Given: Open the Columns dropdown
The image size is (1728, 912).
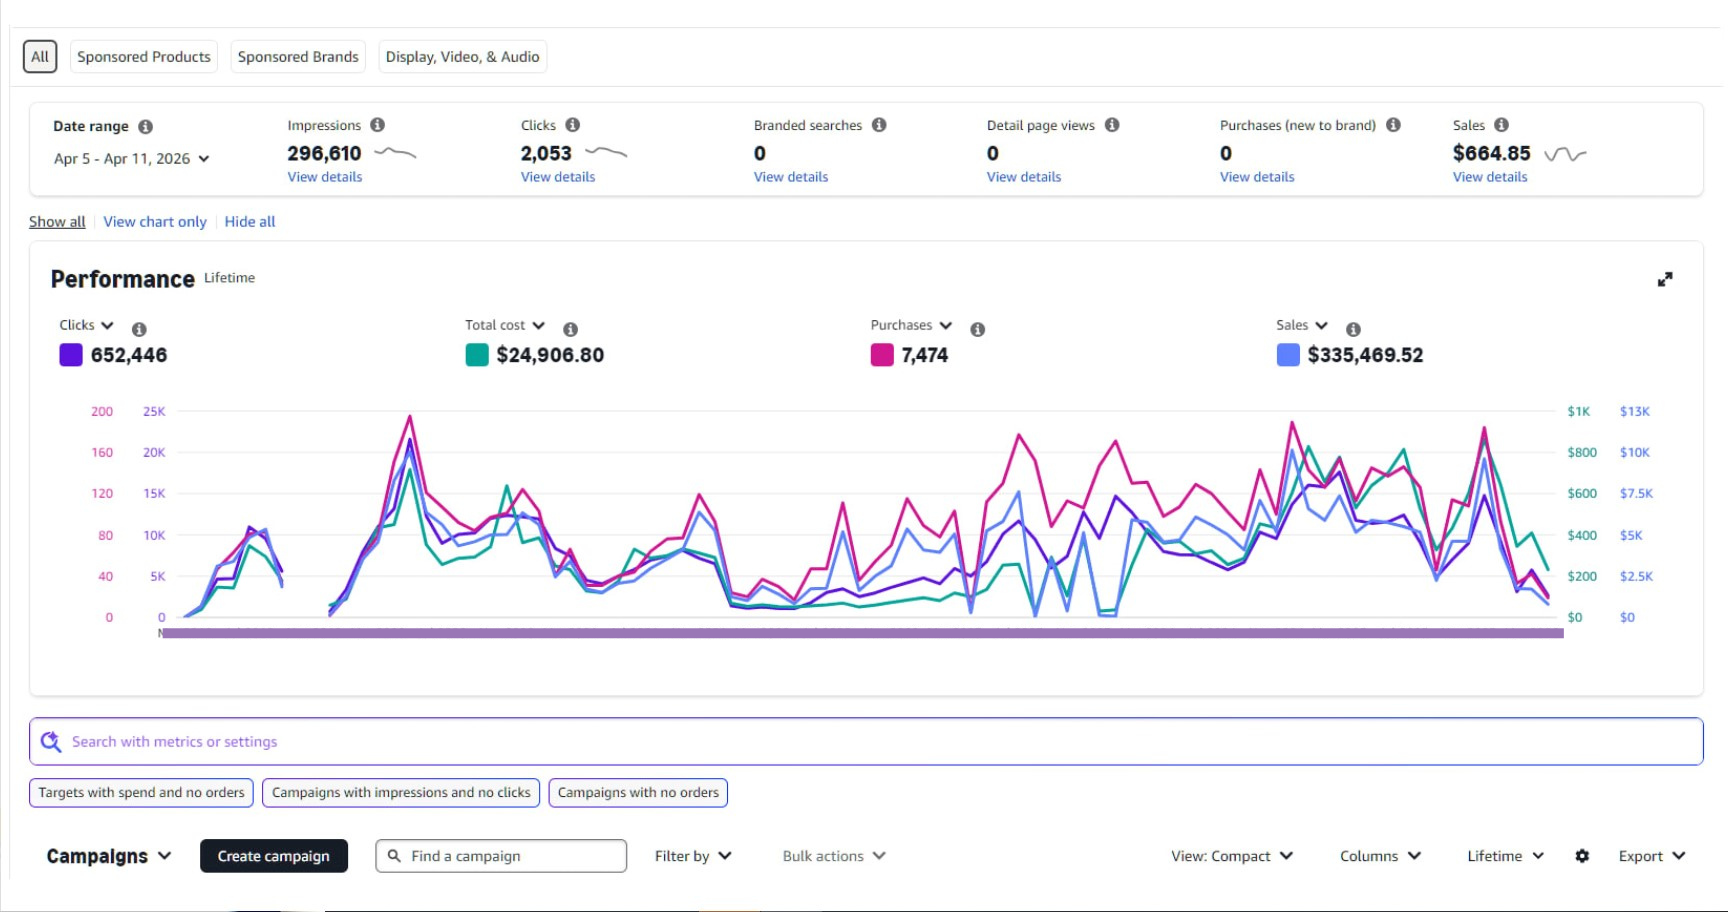Looking at the screenshot, I should tap(1380, 856).
